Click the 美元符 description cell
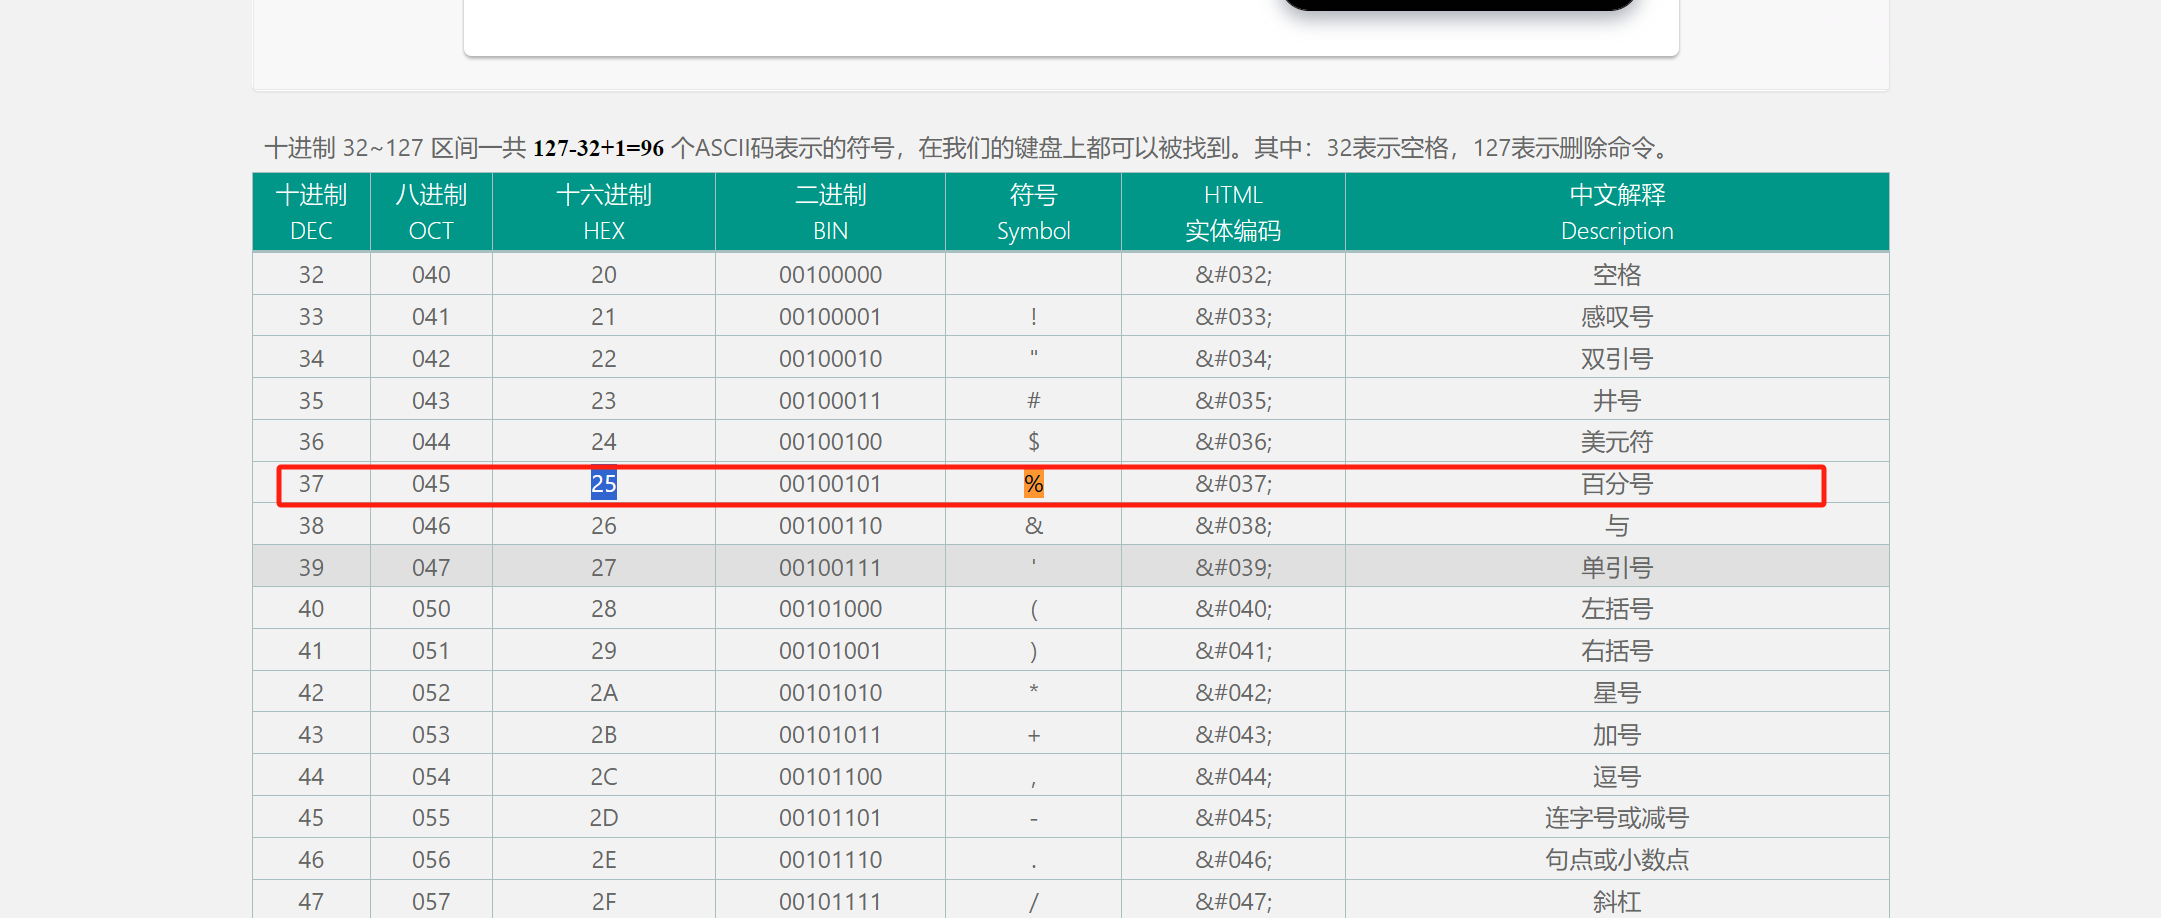 (1617, 441)
